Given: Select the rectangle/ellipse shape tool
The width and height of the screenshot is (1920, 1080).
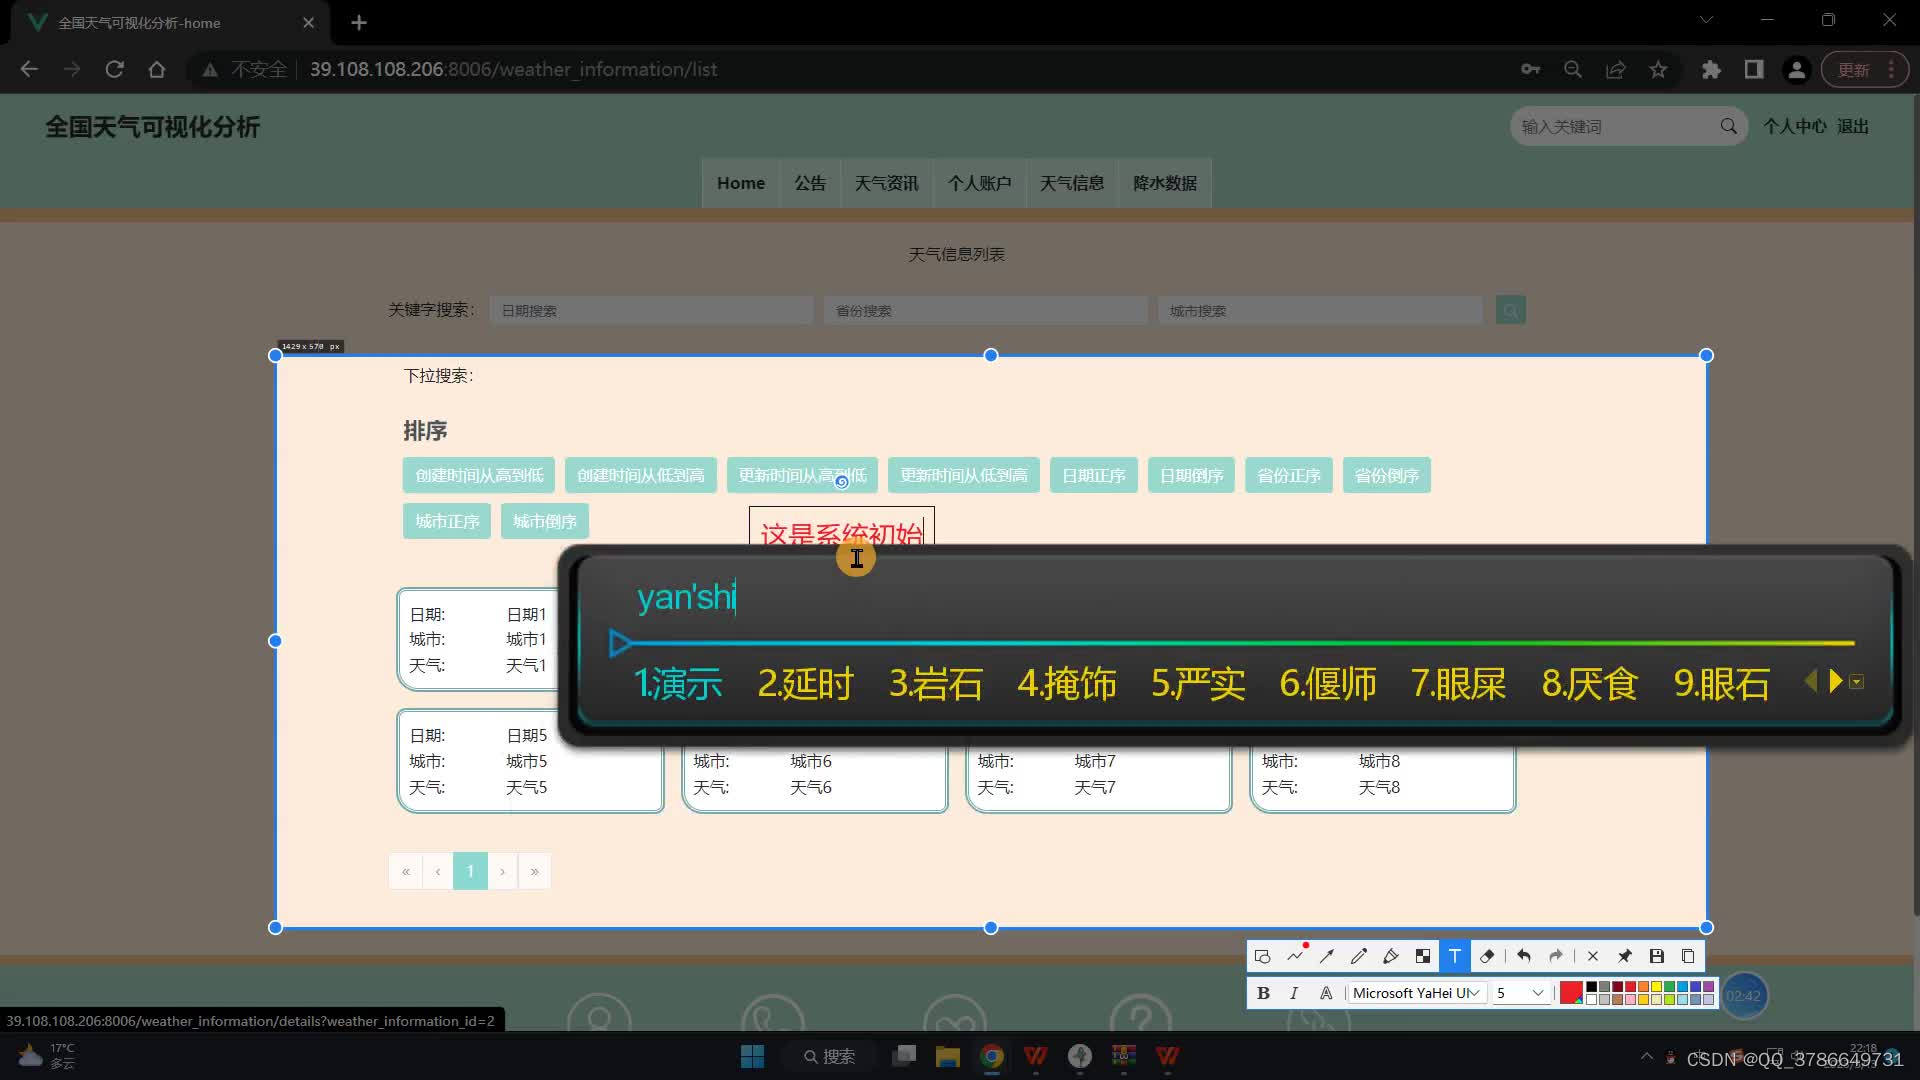Looking at the screenshot, I should click(1262, 956).
